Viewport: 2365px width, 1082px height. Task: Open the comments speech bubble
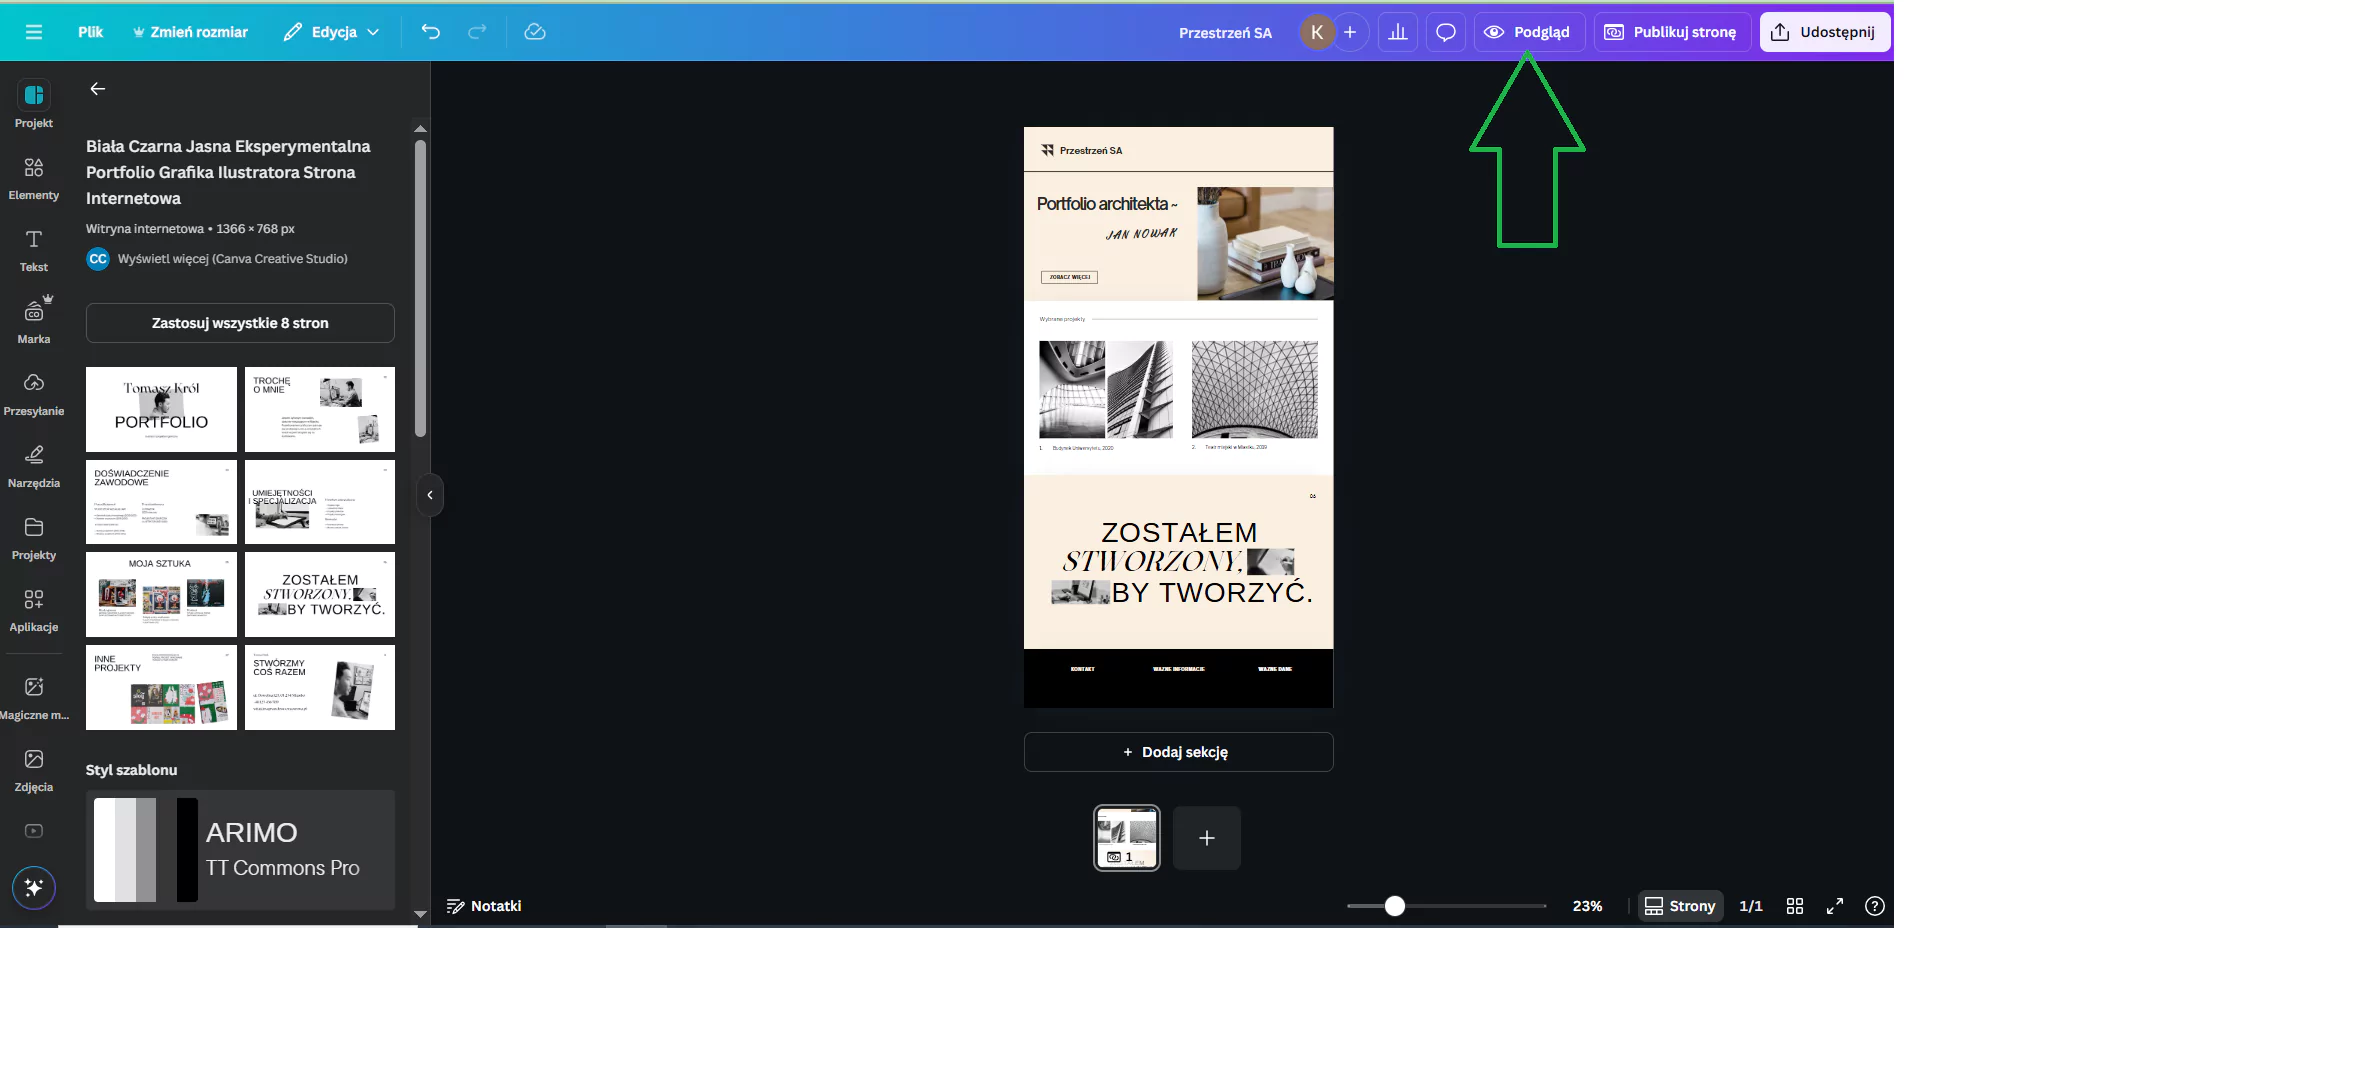1446,32
